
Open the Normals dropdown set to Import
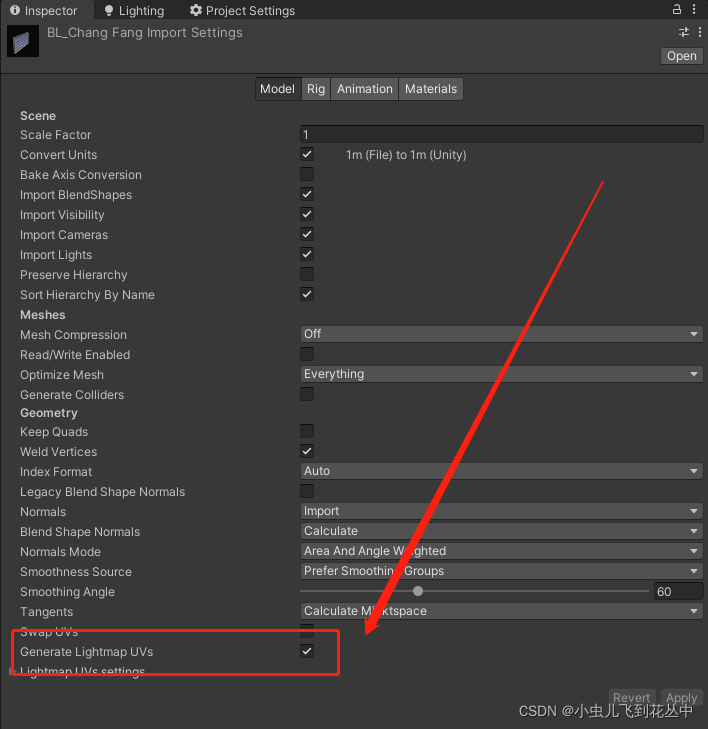point(501,511)
